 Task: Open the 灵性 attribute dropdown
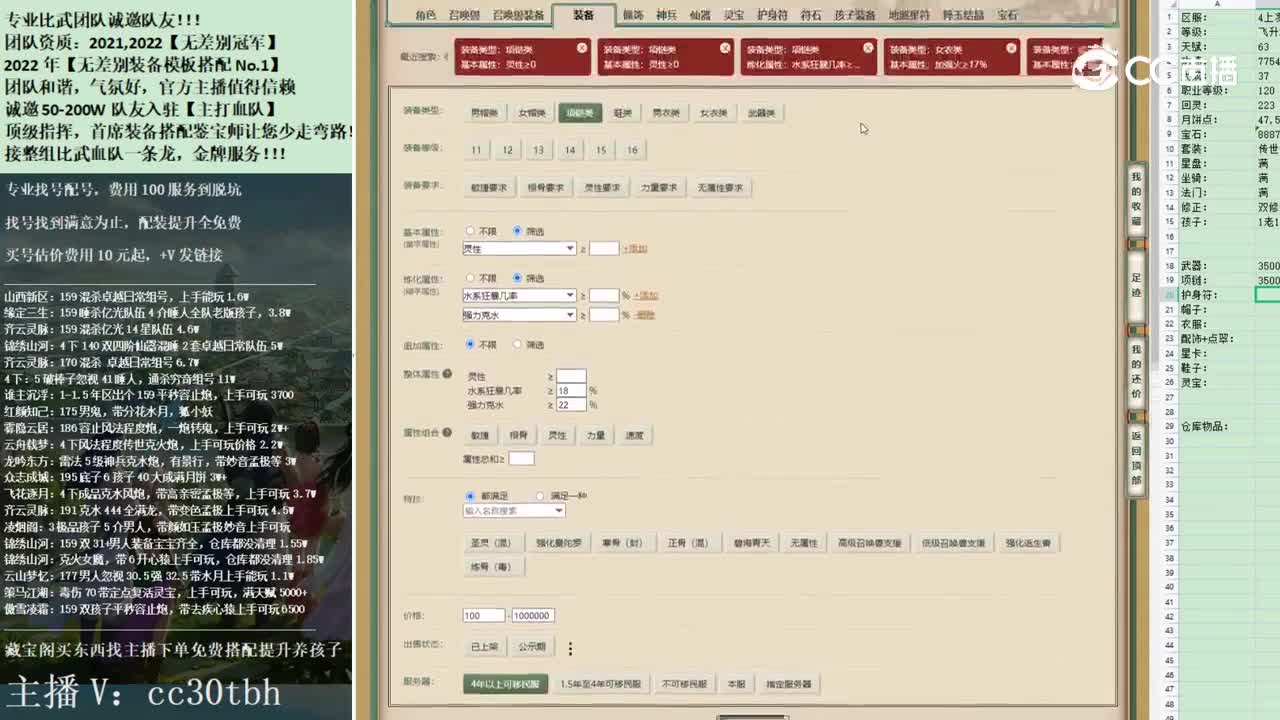pyautogui.click(x=520, y=248)
